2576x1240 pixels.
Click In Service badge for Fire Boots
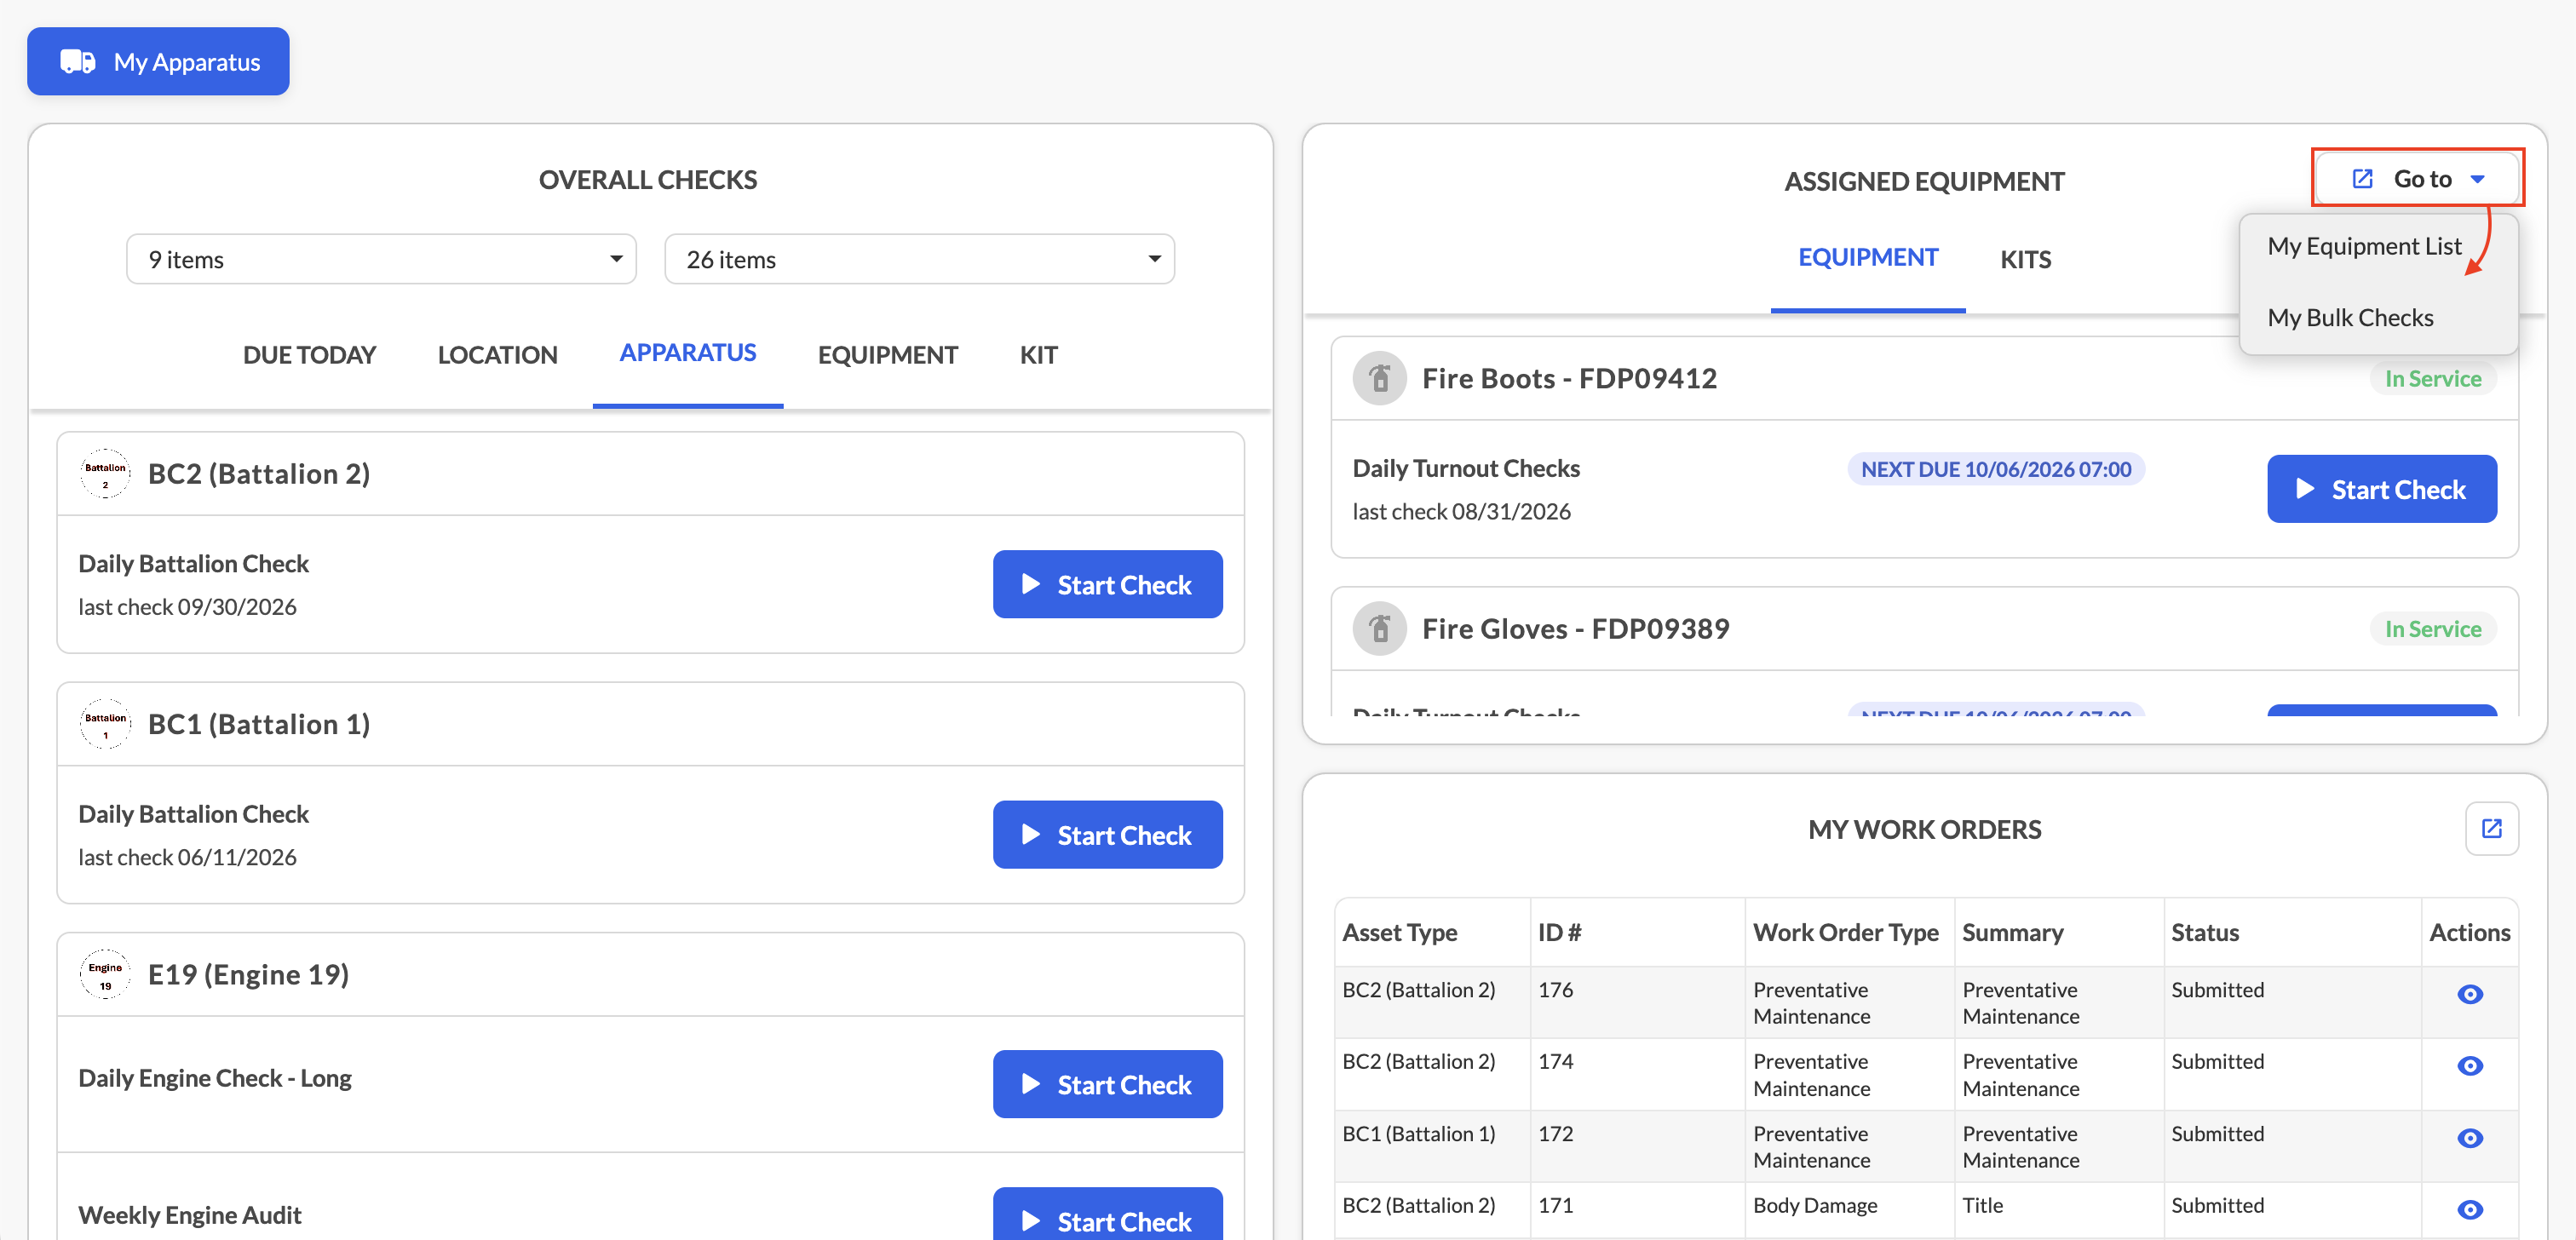(2432, 379)
